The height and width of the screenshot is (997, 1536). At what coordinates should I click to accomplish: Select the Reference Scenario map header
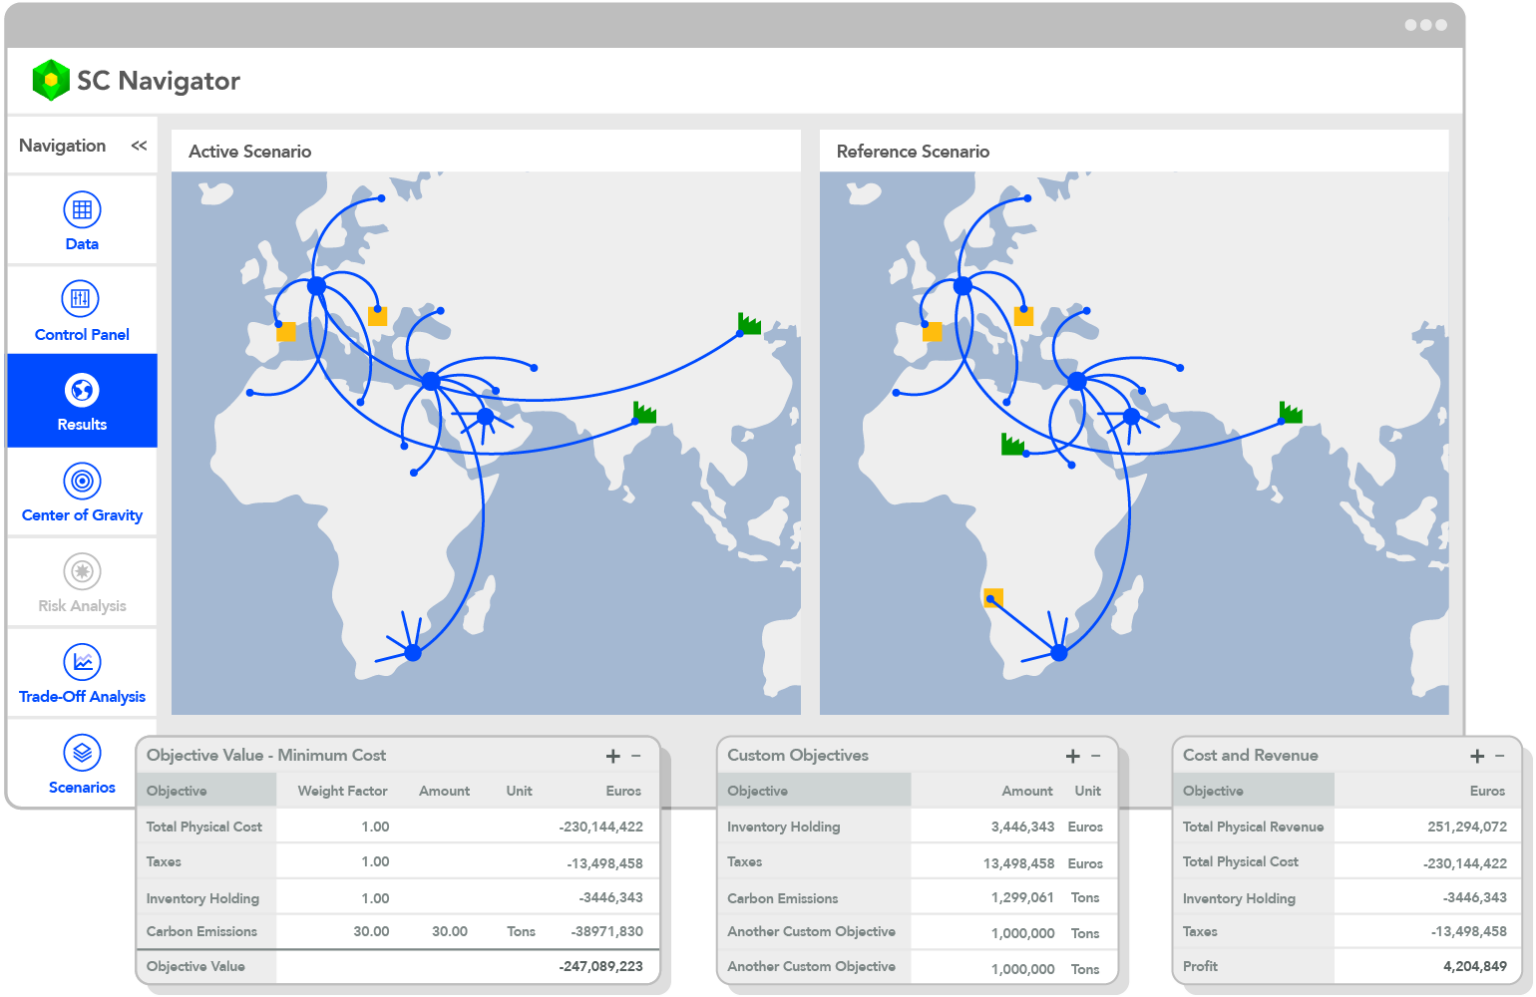tap(913, 151)
